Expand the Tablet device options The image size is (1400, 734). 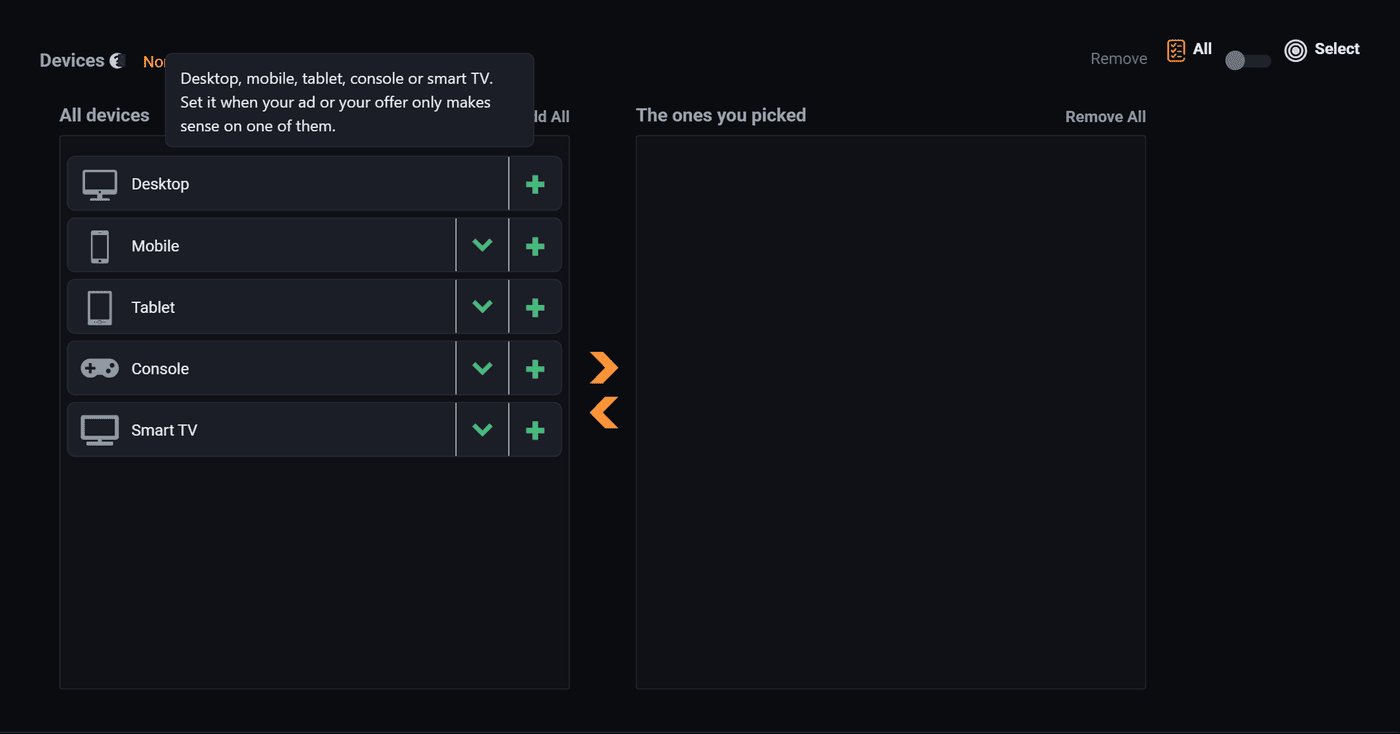coord(482,307)
